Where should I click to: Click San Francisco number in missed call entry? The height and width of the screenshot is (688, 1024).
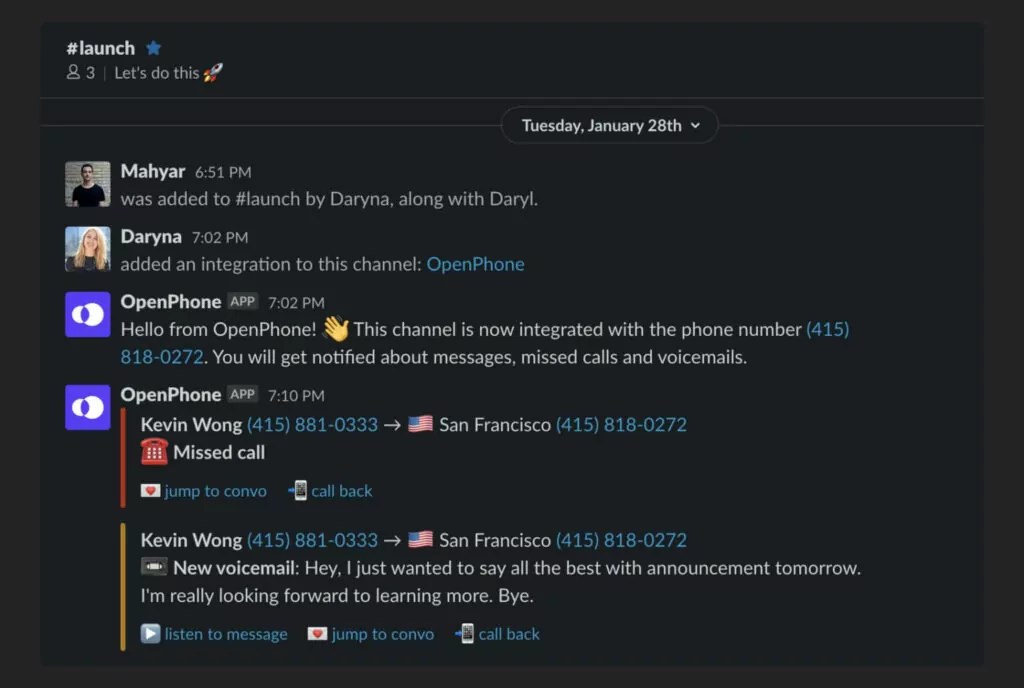(x=621, y=424)
